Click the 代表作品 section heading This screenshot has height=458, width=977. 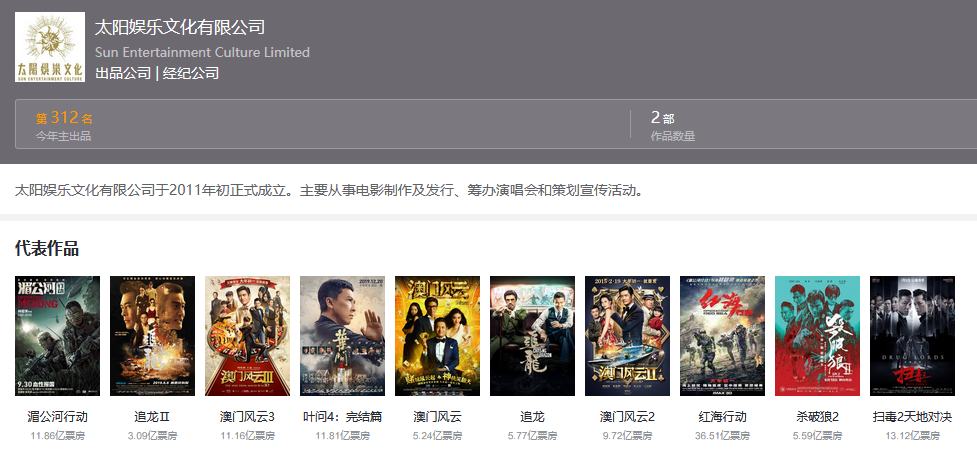47,249
